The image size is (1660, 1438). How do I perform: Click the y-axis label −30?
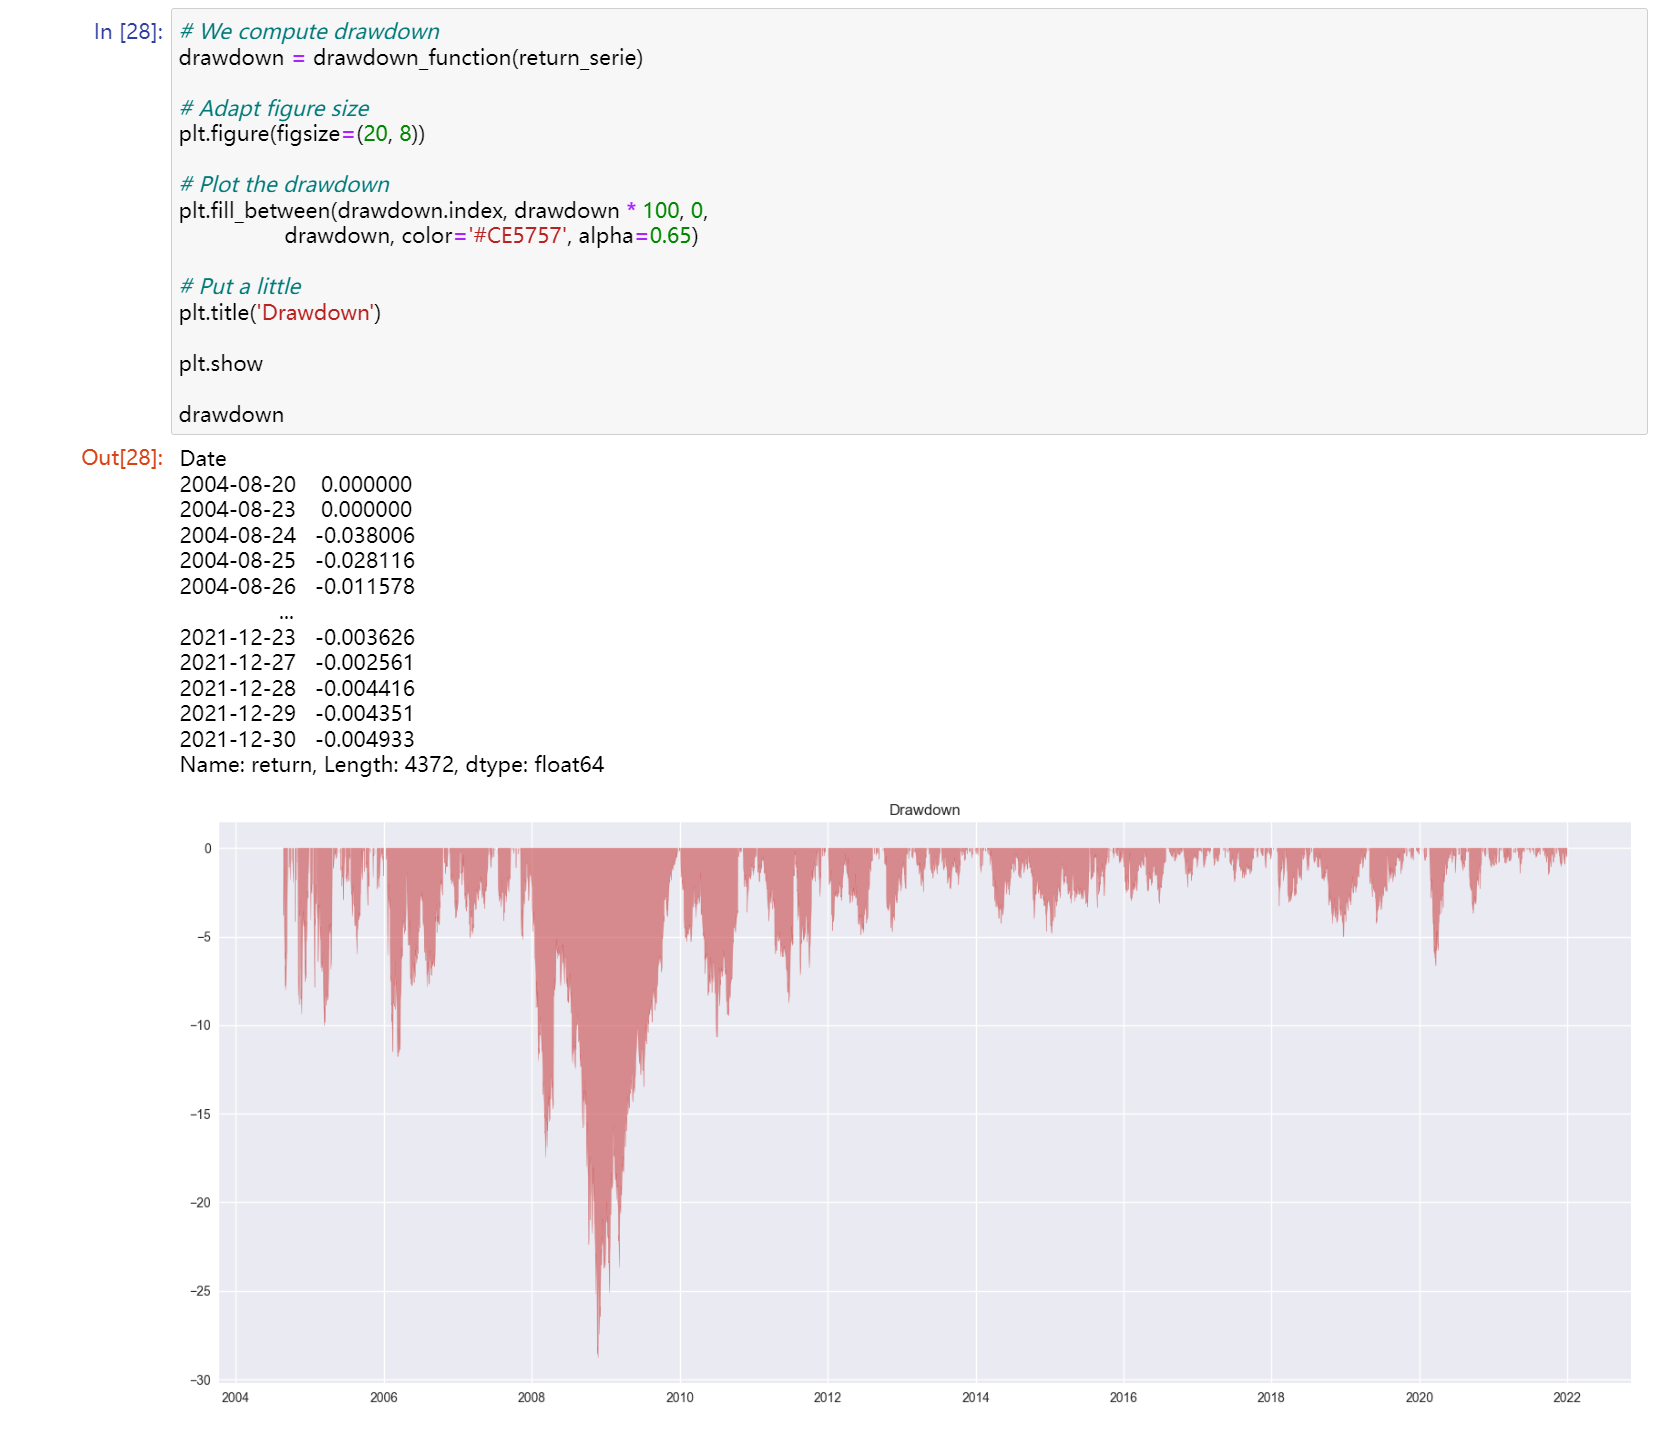(x=201, y=1381)
